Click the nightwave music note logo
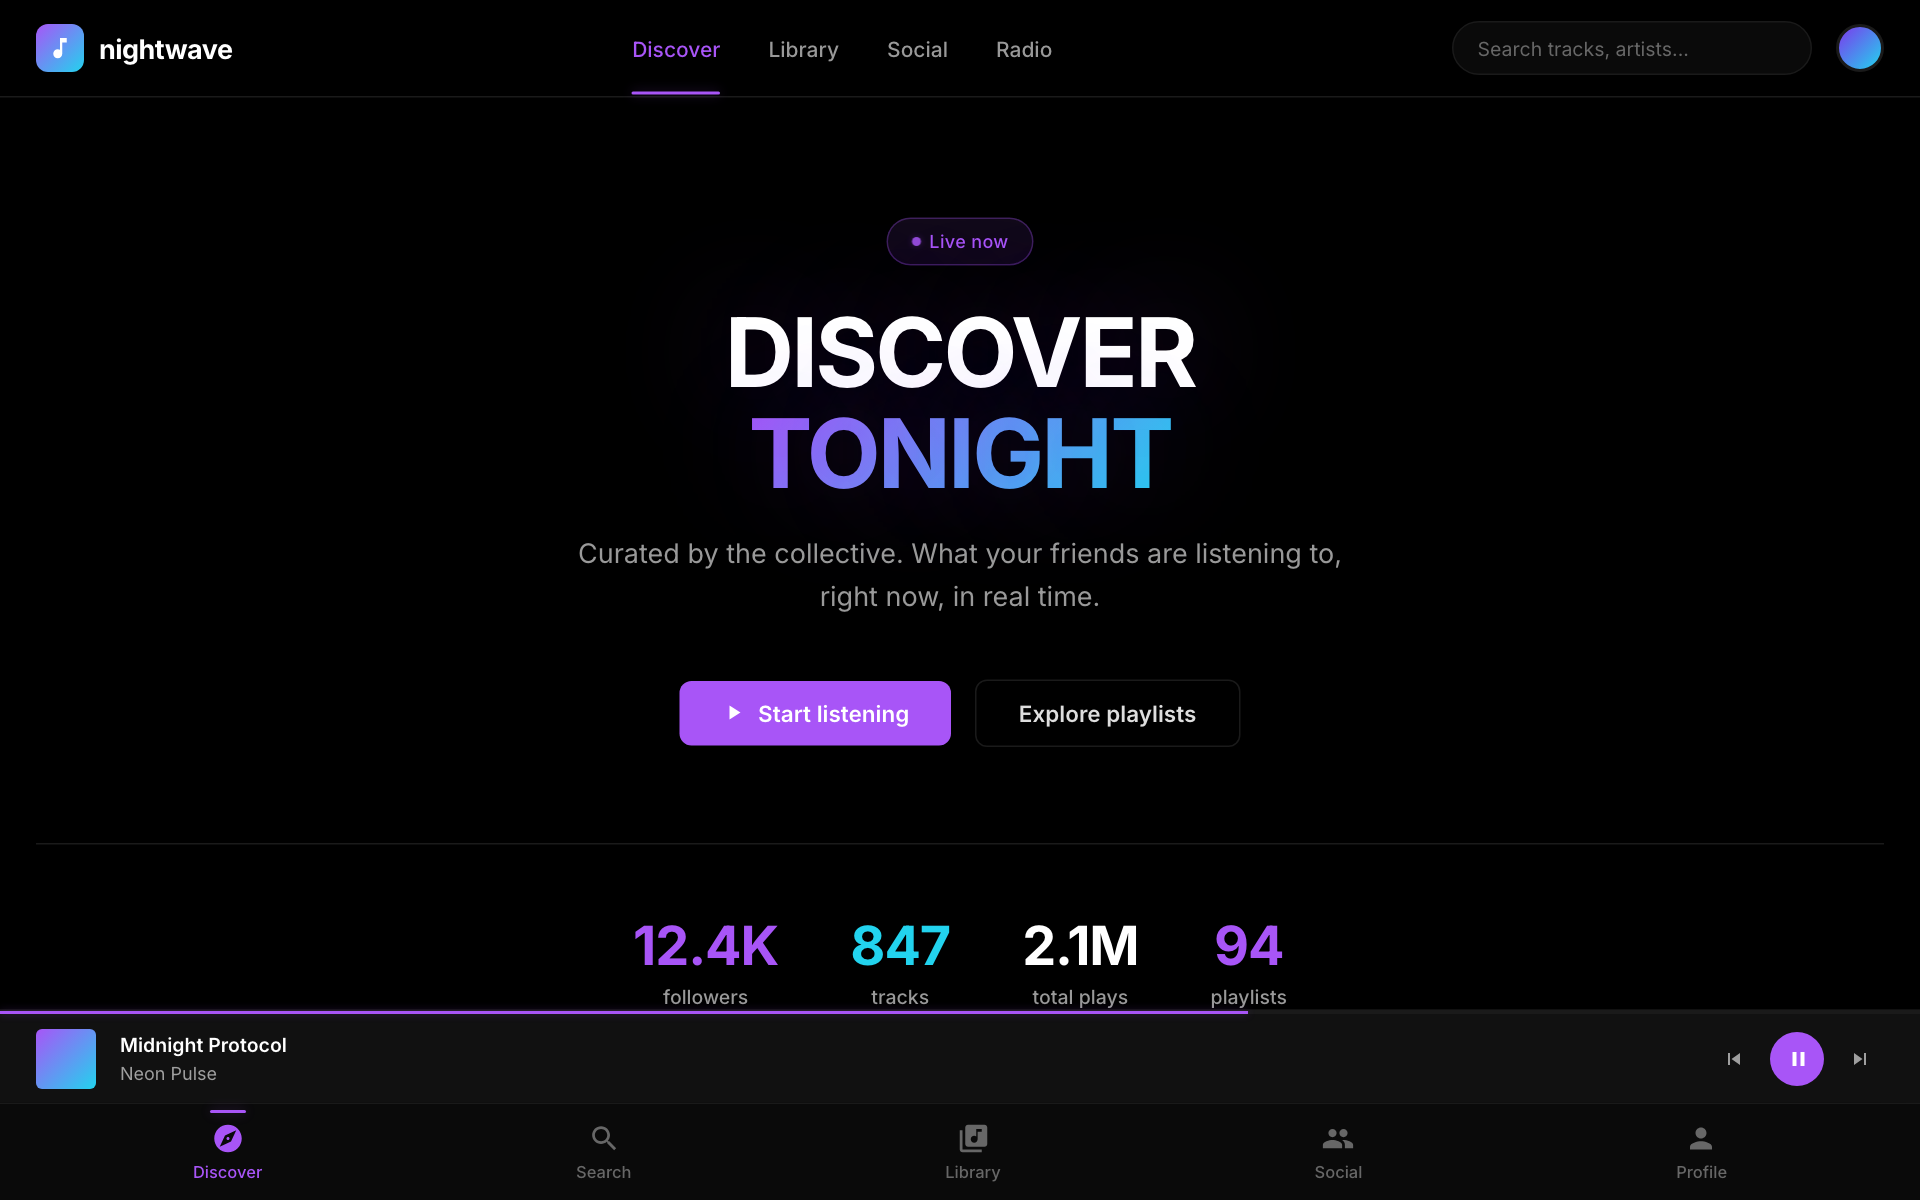1920x1200 pixels. coord(60,48)
